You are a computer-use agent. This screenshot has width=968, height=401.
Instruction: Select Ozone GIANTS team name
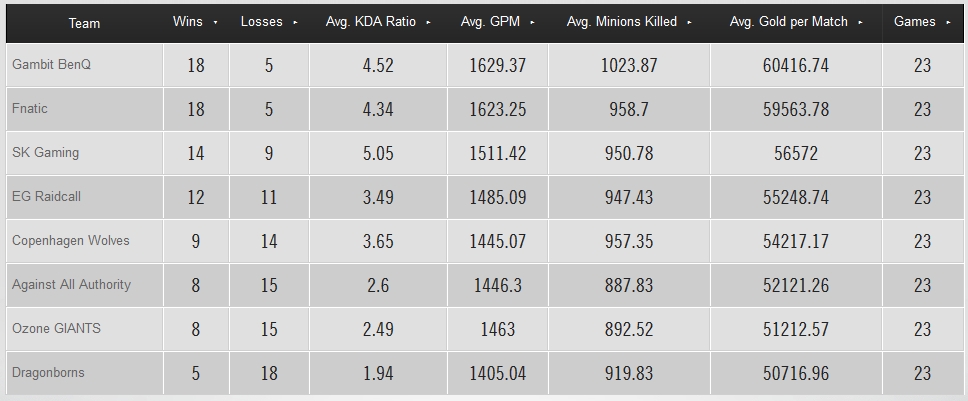tap(56, 328)
